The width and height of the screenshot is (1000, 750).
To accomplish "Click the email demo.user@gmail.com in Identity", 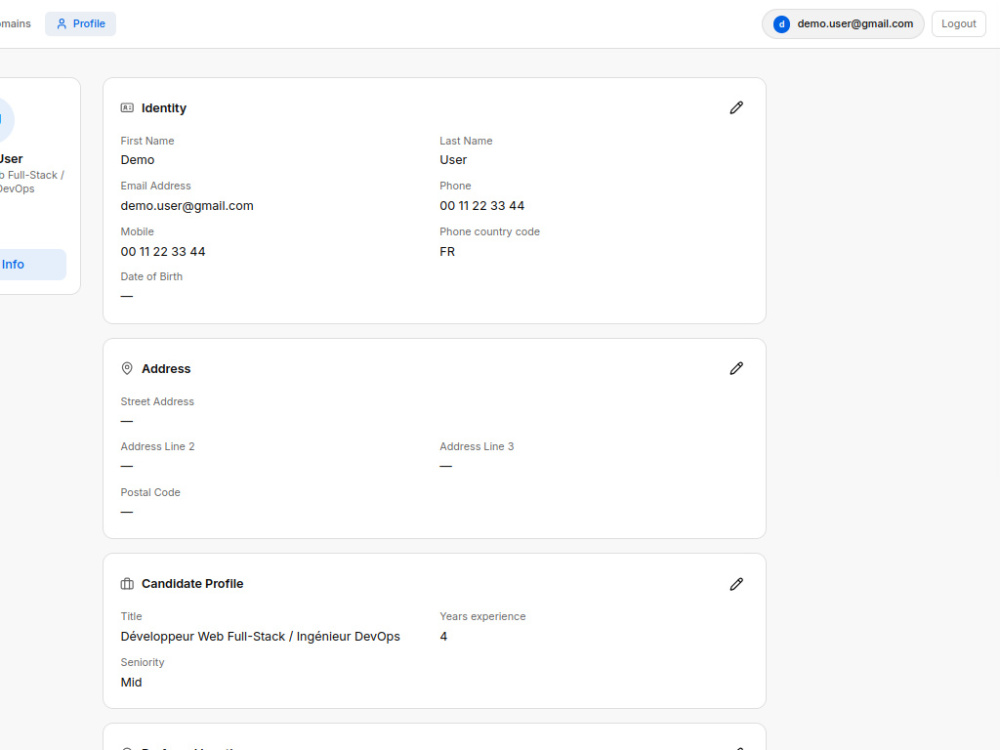I will pos(187,206).
